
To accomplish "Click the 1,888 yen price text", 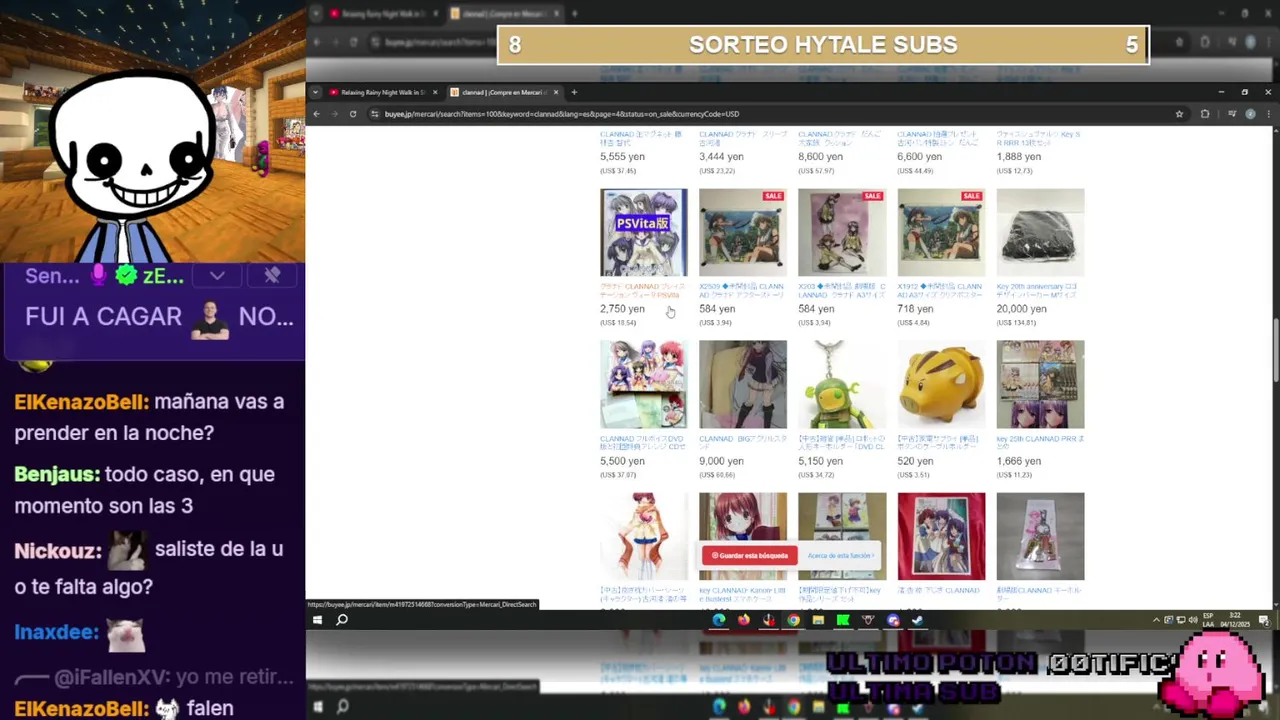I will tap(1019, 157).
